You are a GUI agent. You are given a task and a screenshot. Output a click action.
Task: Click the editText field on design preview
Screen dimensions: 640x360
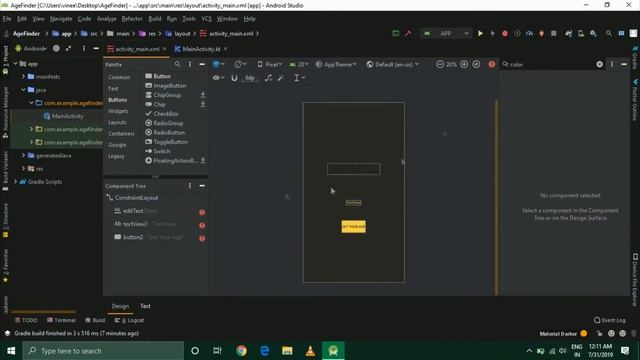point(353,169)
